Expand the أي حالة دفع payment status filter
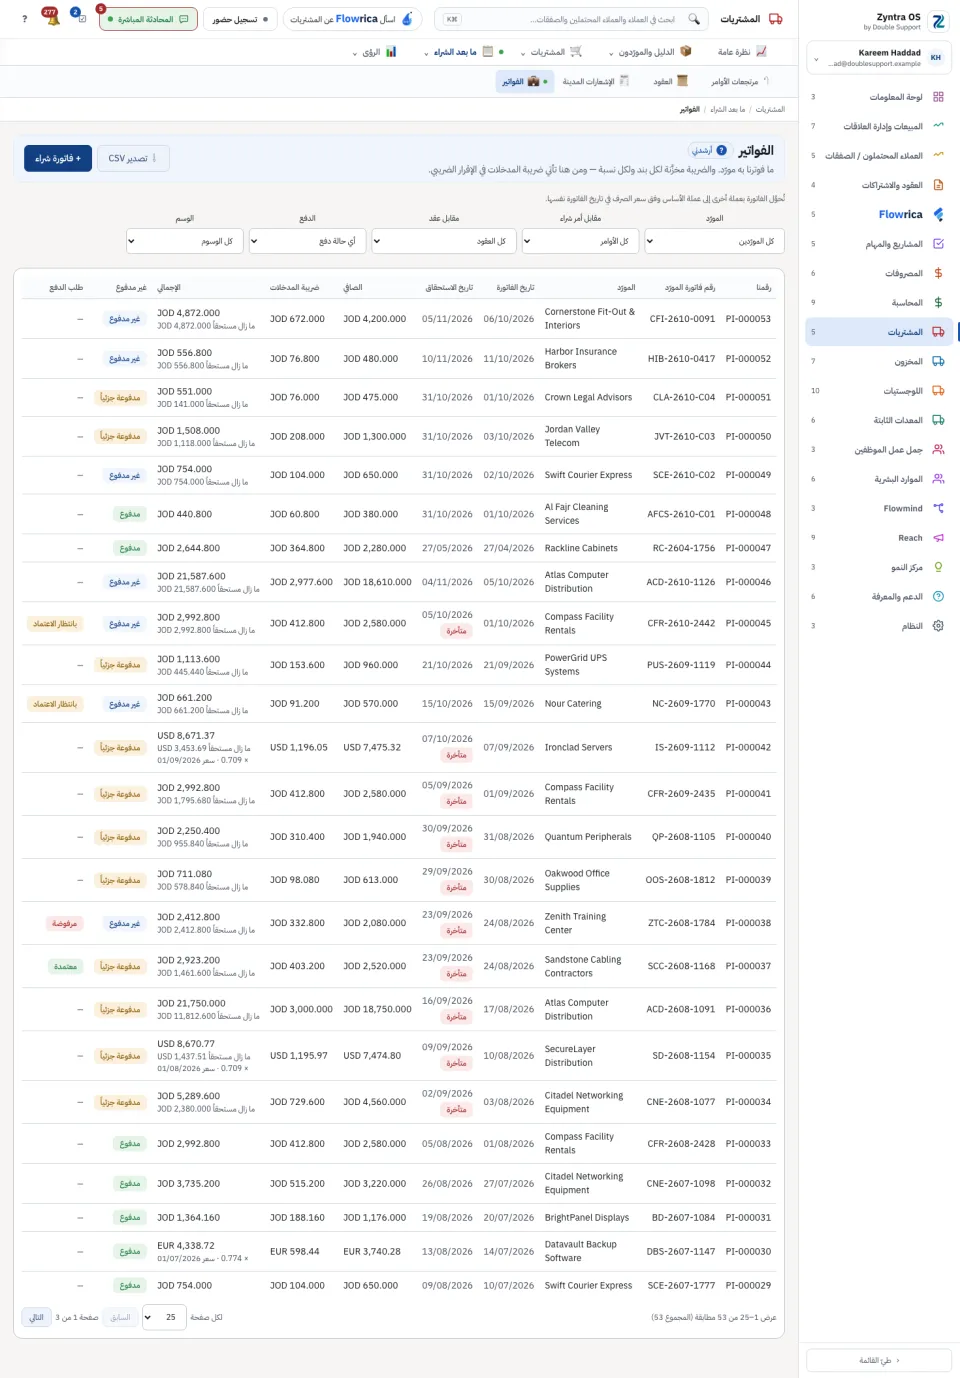The image size is (960, 1378). point(308,241)
